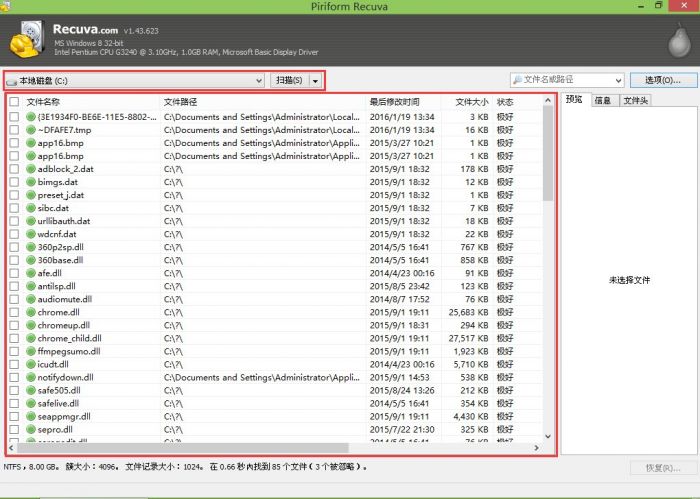Switch to the 信息 tab
700x499 pixels.
pyautogui.click(x=603, y=100)
